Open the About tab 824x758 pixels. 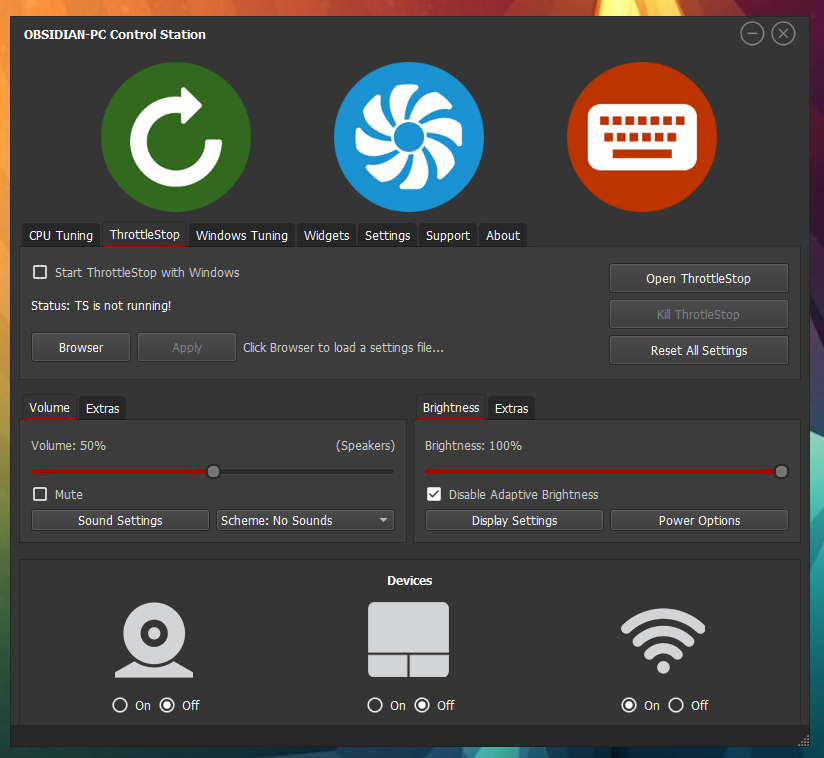point(503,235)
